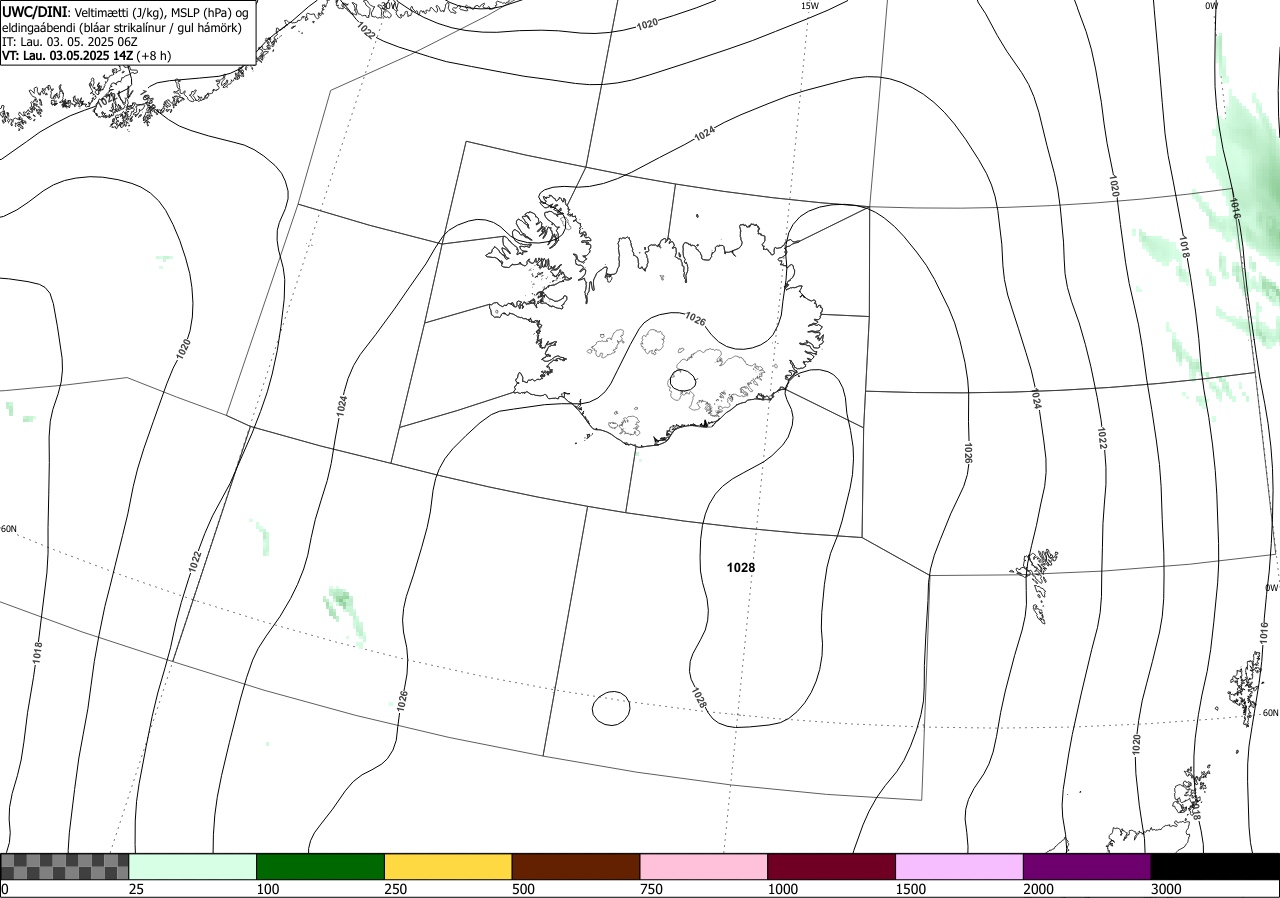Click legend scale value "750"
This screenshot has width=1280, height=898.
pyautogui.click(x=652, y=889)
